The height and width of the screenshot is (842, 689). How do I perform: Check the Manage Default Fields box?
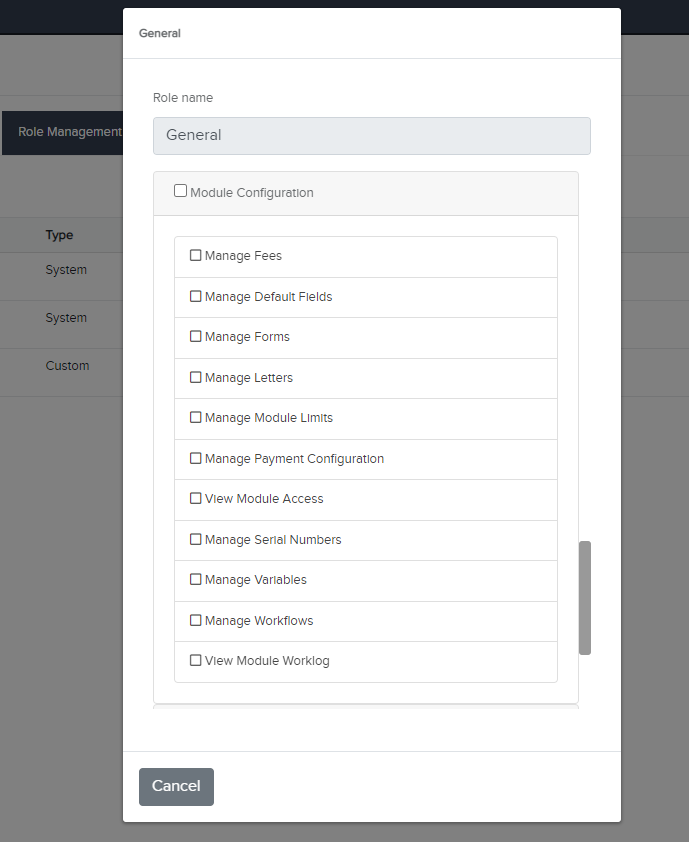click(x=196, y=297)
